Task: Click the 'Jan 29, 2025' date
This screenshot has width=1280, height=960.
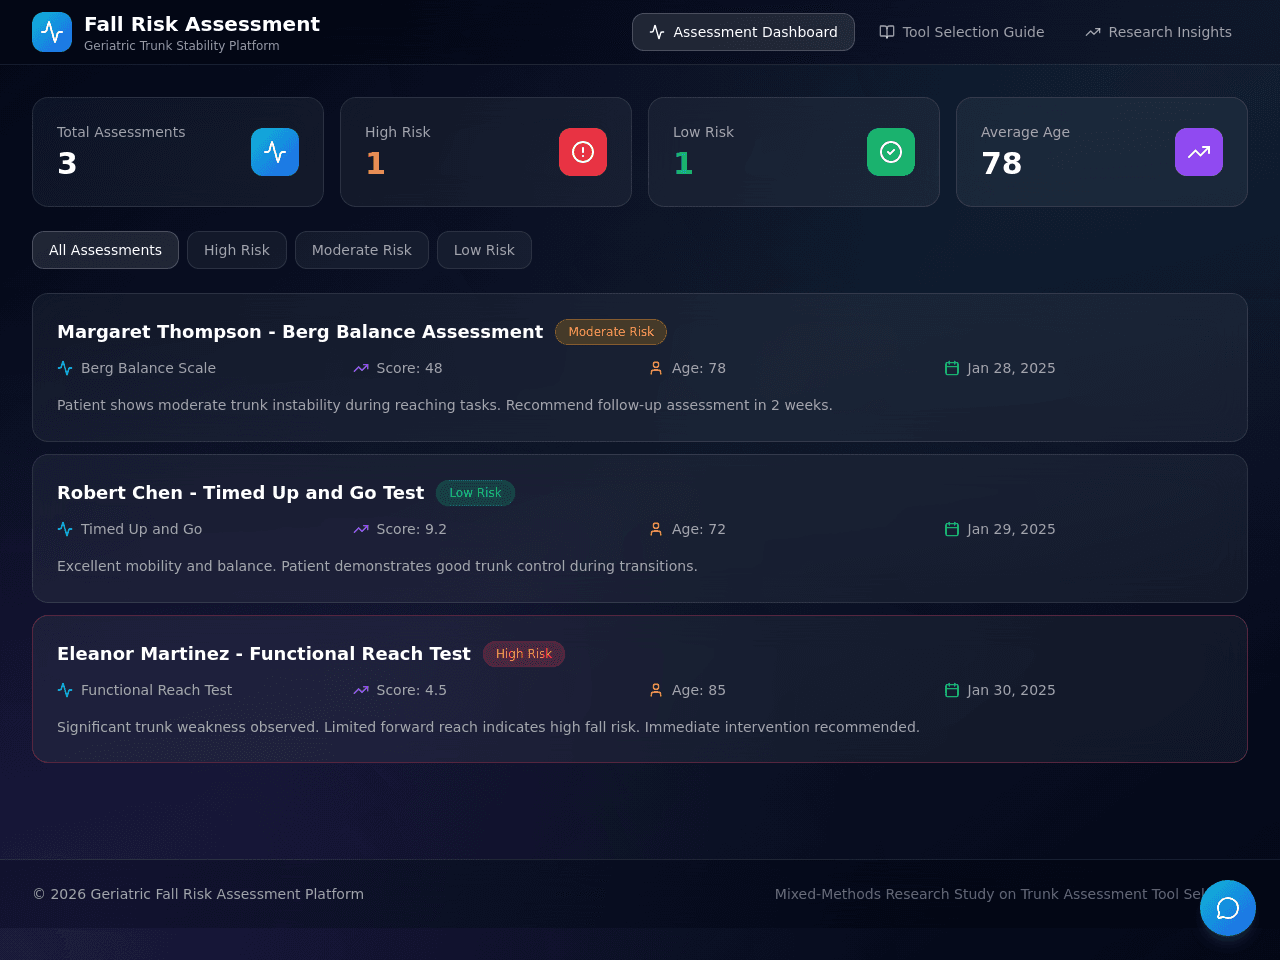Action: [1011, 529]
